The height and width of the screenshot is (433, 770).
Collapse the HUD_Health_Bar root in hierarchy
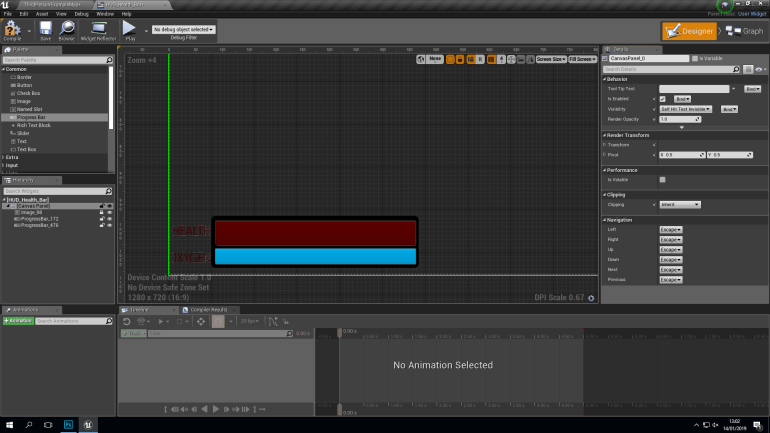tap(4, 200)
